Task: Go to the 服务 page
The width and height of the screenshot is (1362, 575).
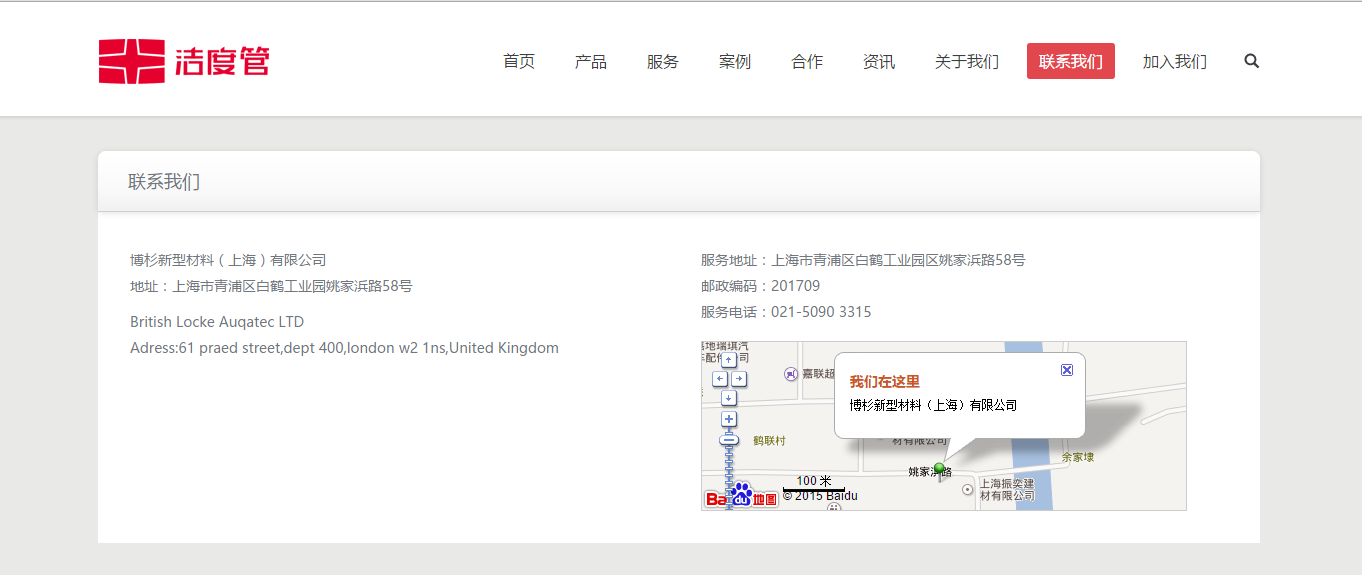Action: pos(663,62)
